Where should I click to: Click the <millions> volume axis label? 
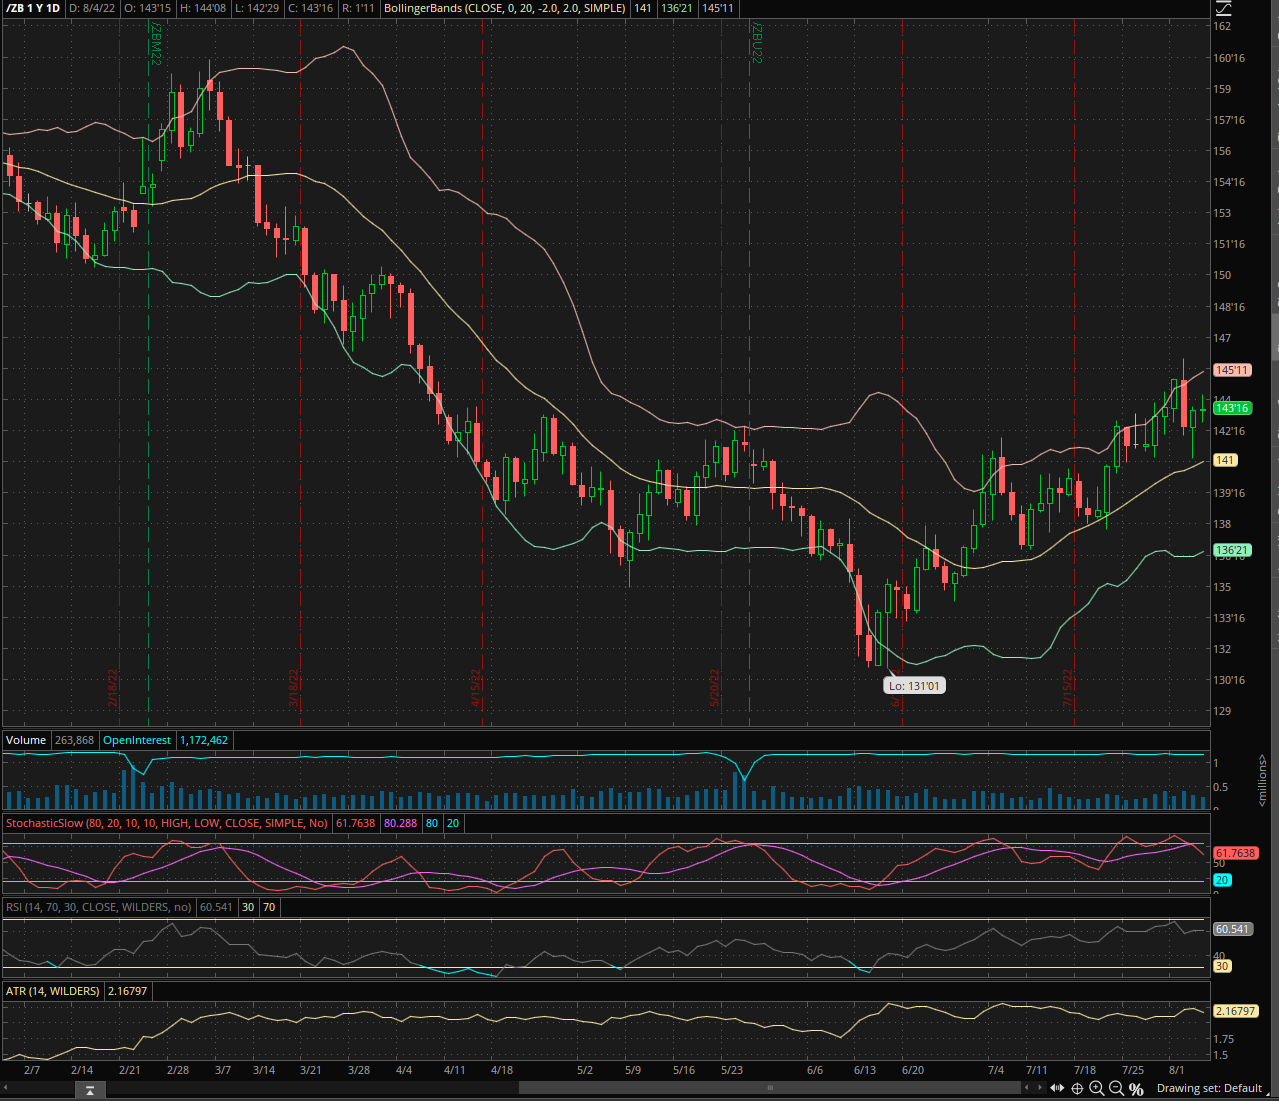click(x=1262, y=782)
